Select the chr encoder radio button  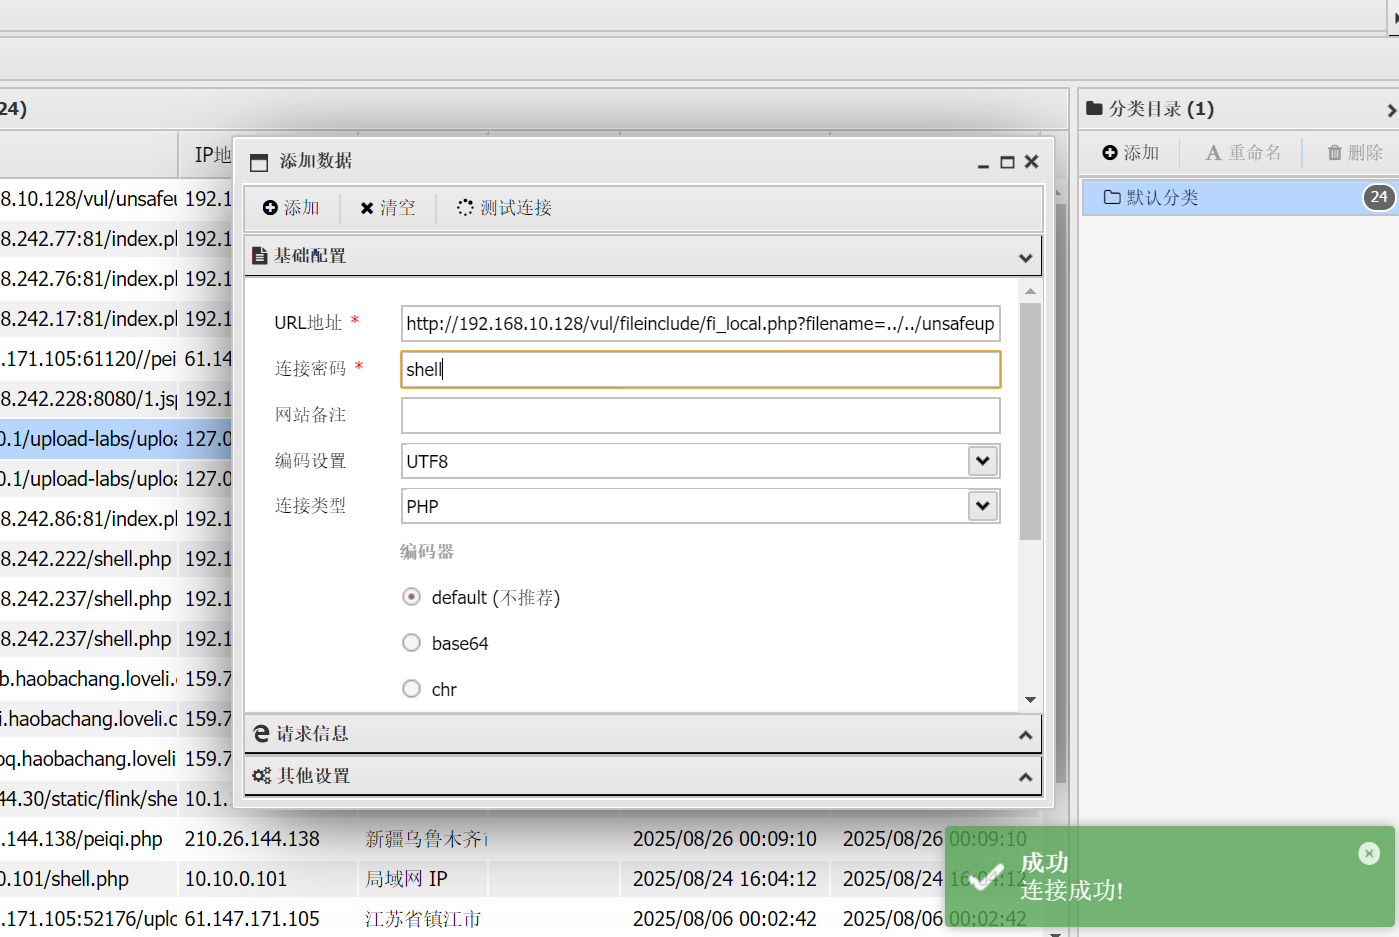(411, 689)
